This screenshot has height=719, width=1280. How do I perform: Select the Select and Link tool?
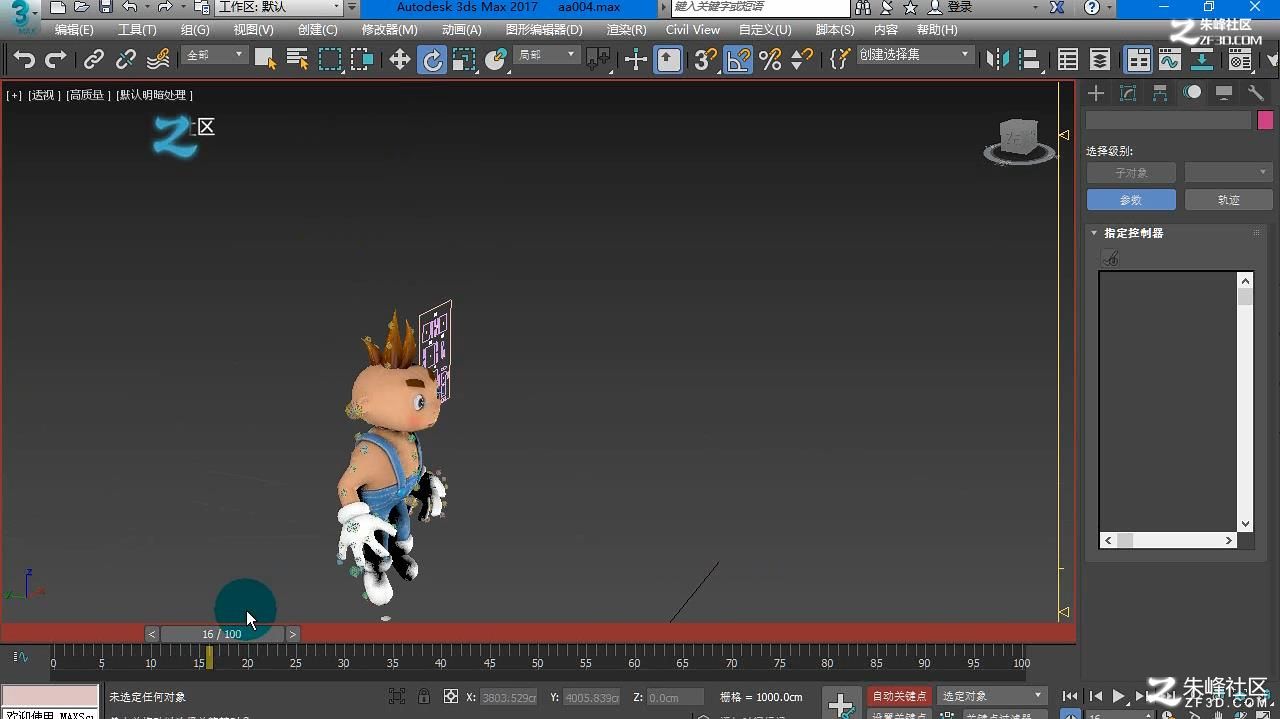[x=94, y=60]
